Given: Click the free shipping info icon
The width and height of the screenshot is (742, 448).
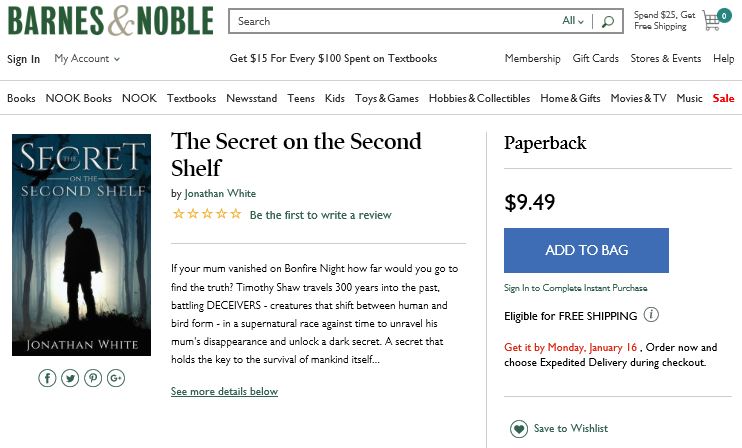Looking at the screenshot, I should [x=651, y=316].
